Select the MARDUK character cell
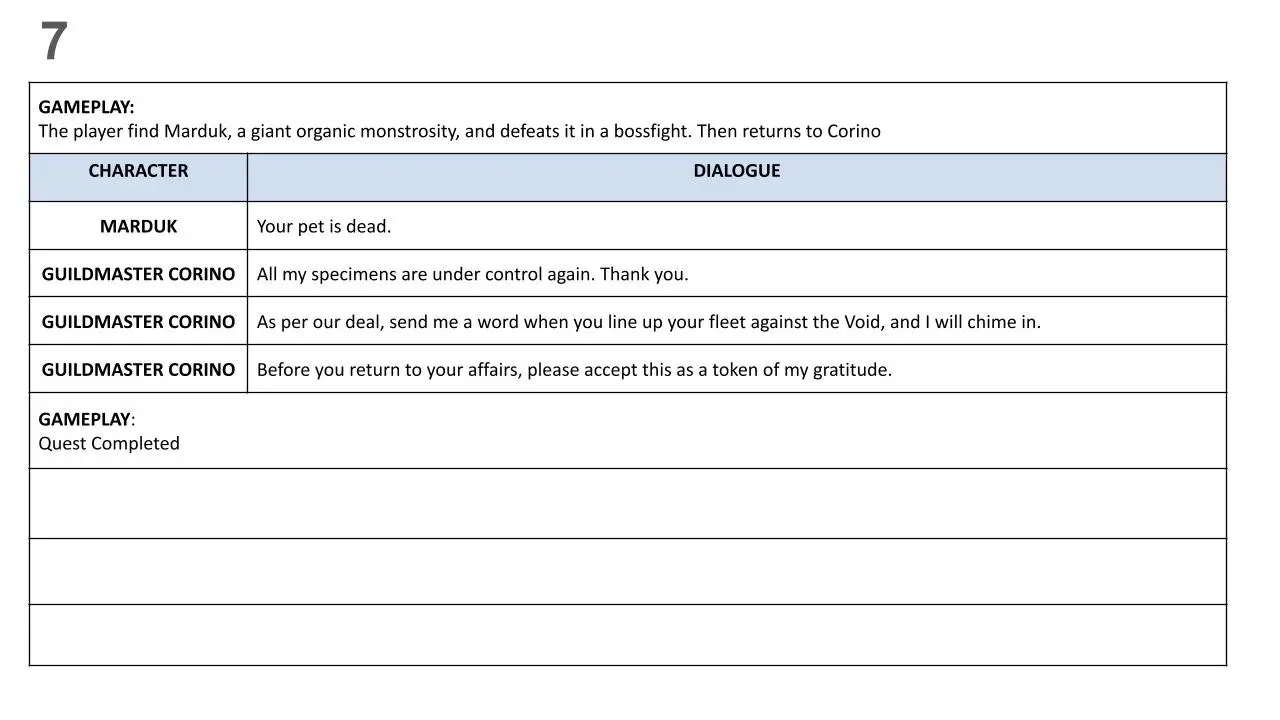Screen dimensions: 1280x720 click(138, 226)
